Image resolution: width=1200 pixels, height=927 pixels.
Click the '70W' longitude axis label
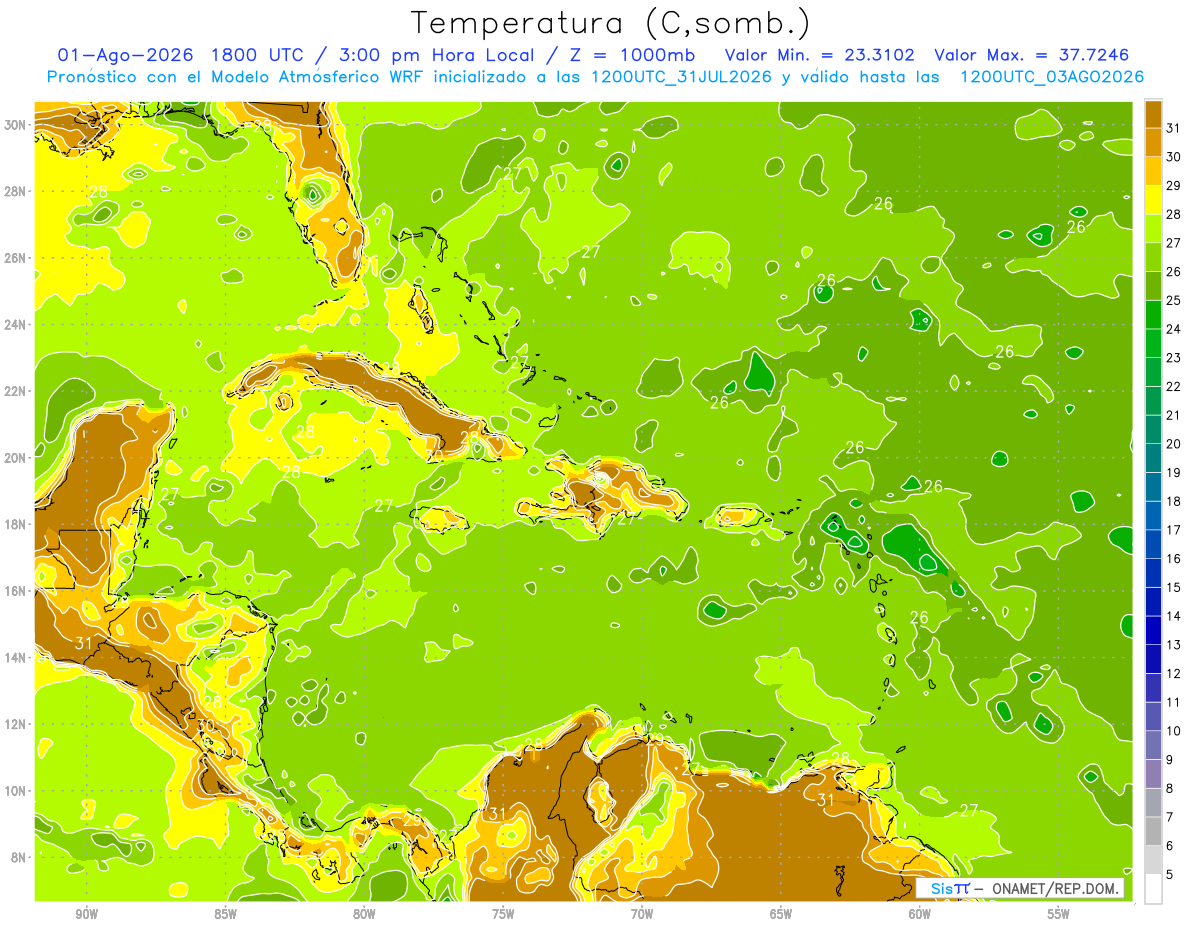(642, 913)
